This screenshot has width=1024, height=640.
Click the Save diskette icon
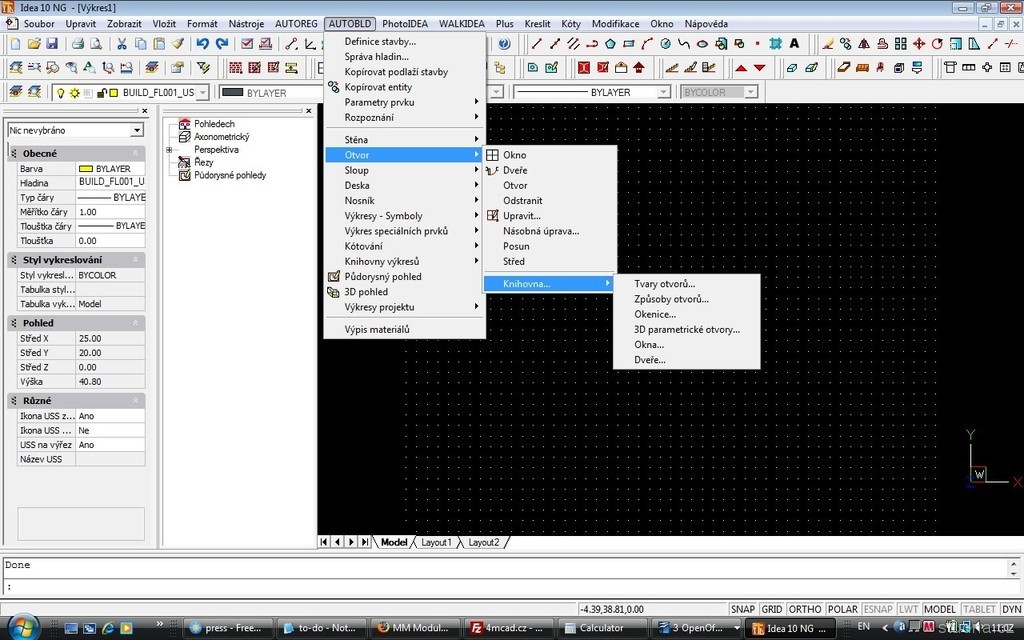click(52, 44)
